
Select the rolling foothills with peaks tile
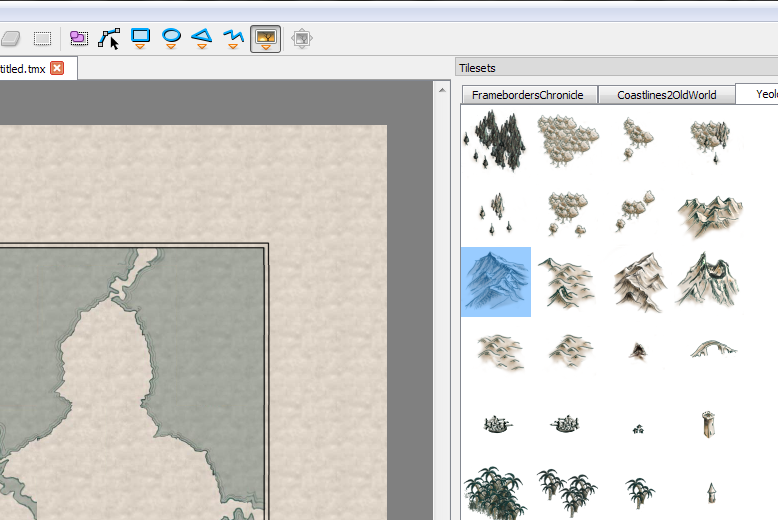(x=567, y=282)
